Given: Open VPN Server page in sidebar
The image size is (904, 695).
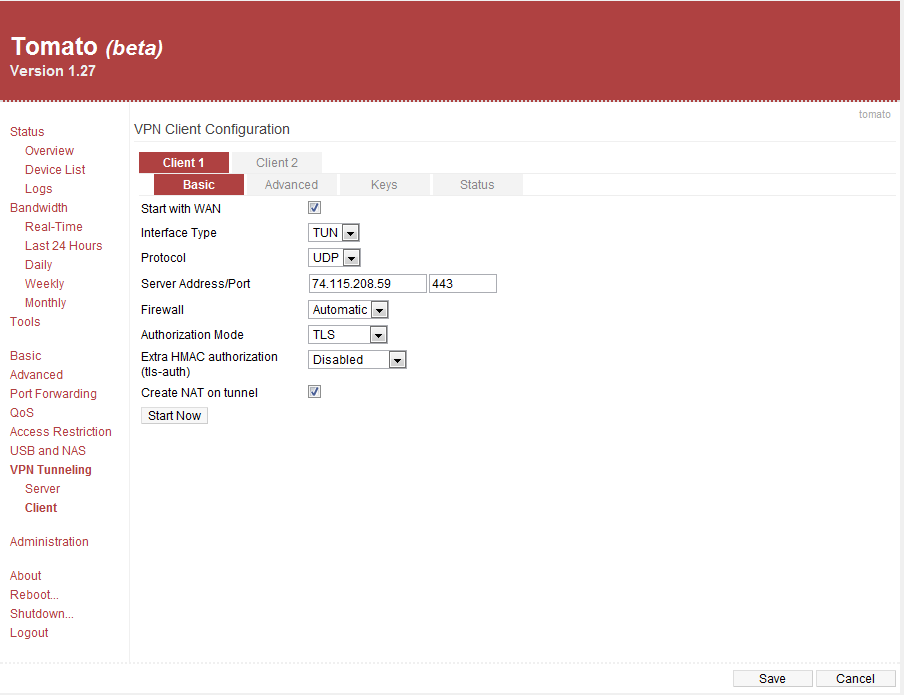Looking at the screenshot, I should pos(43,489).
